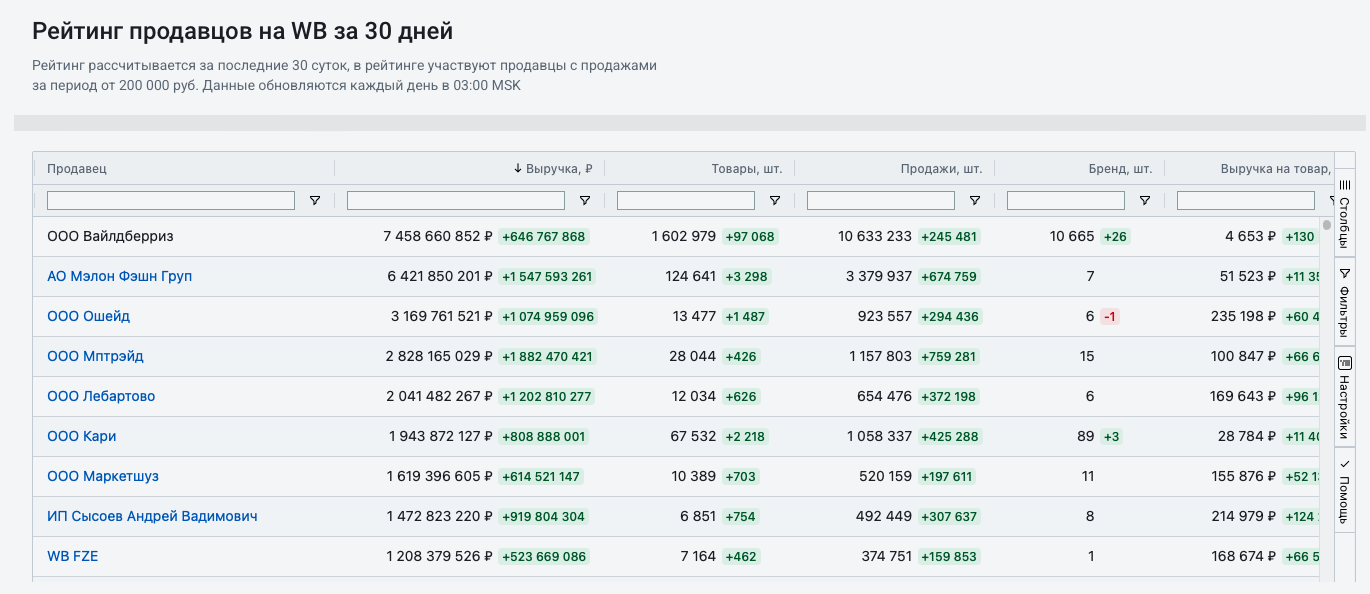Click the ИП Сысоев Андрей Вадимович link
The width and height of the screenshot is (1370, 594).
click(x=152, y=516)
